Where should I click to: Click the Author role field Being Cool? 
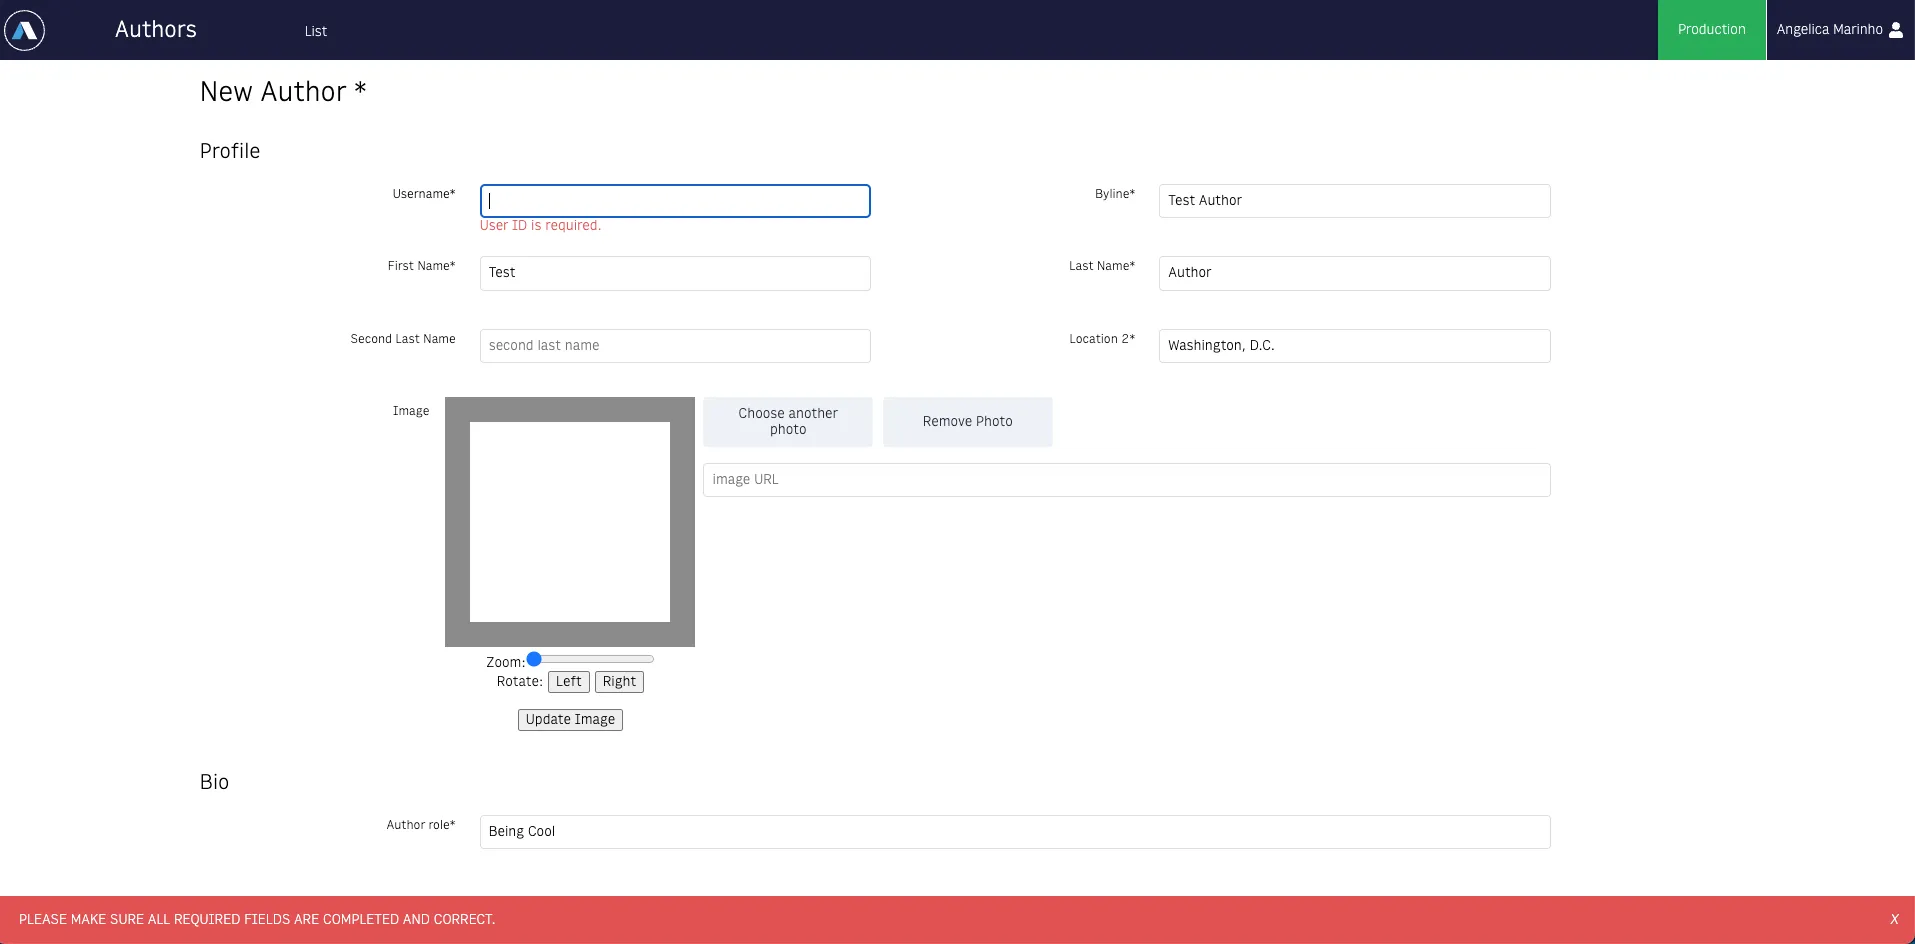point(1015,832)
